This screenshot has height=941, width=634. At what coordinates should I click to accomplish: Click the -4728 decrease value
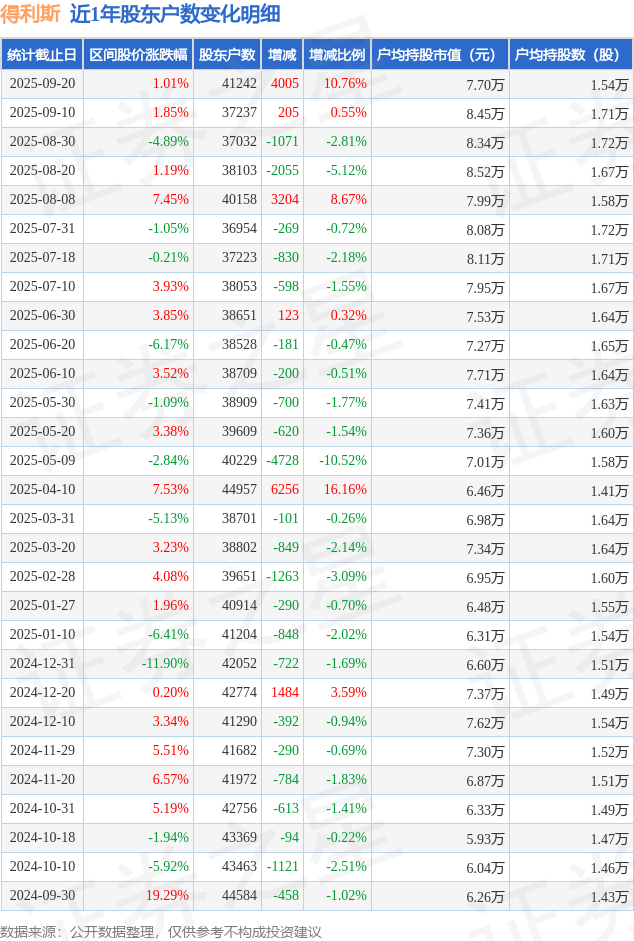click(283, 461)
